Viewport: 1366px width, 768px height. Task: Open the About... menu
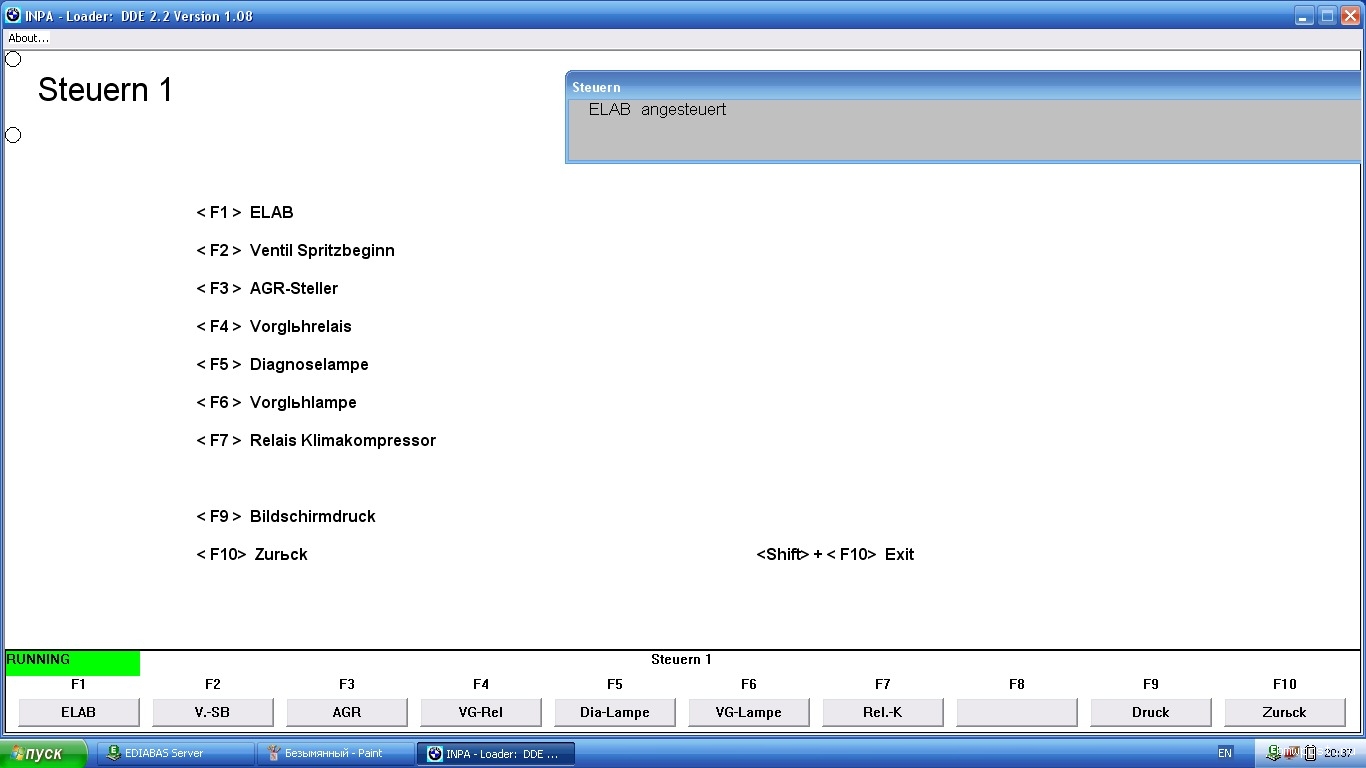tap(28, 38)
